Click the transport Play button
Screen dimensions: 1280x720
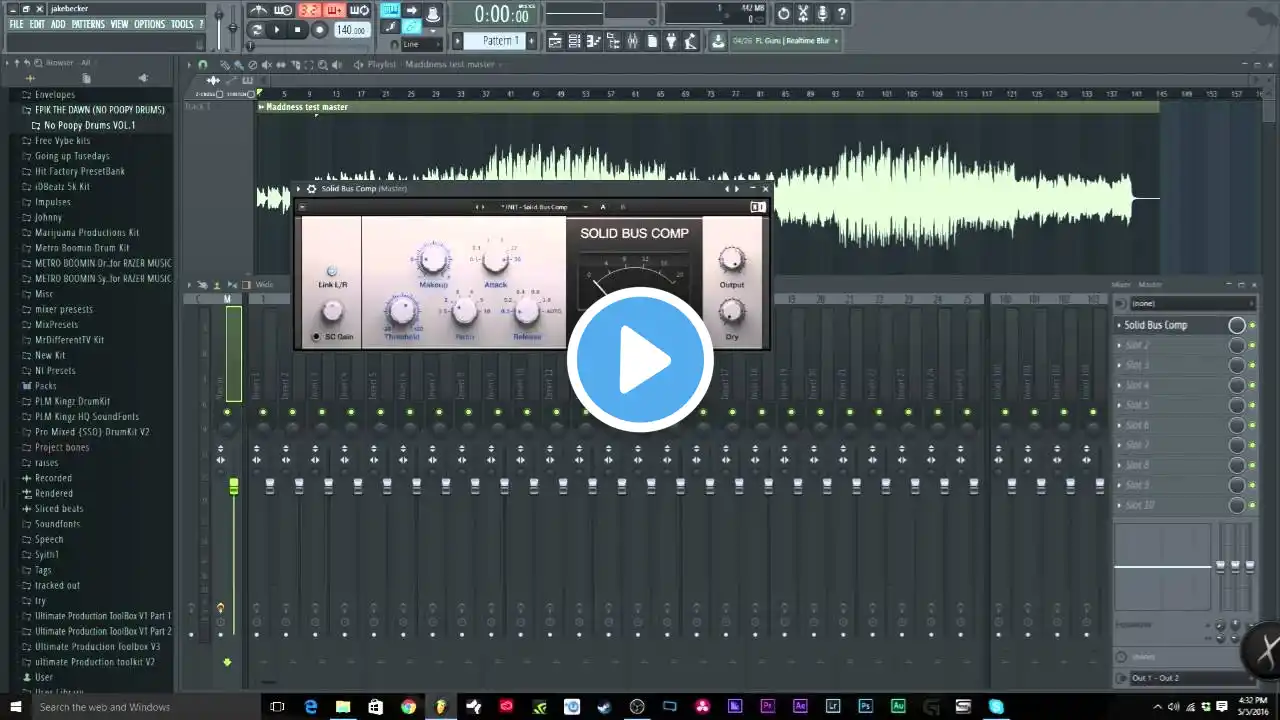click(277, 30)
